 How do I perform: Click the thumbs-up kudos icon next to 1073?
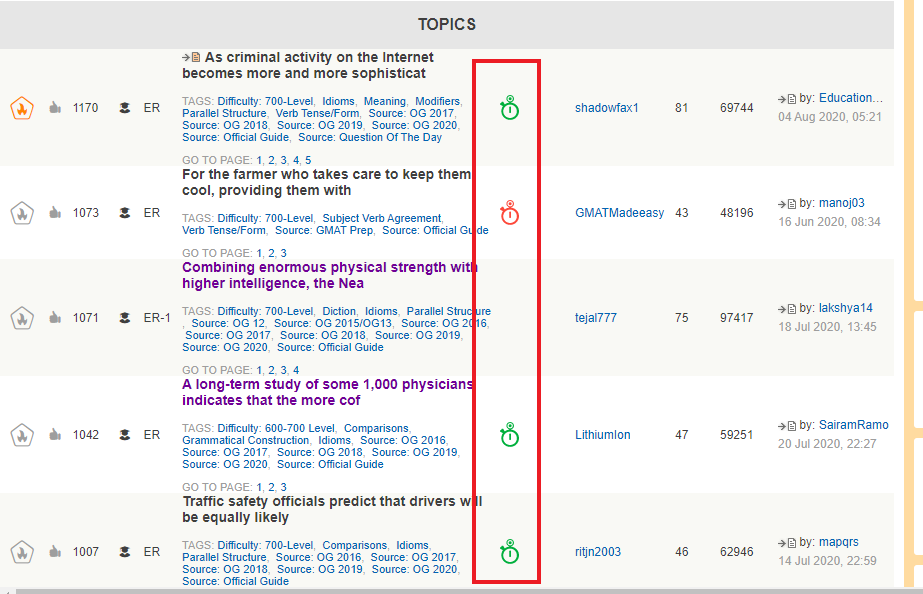point(55,213)
